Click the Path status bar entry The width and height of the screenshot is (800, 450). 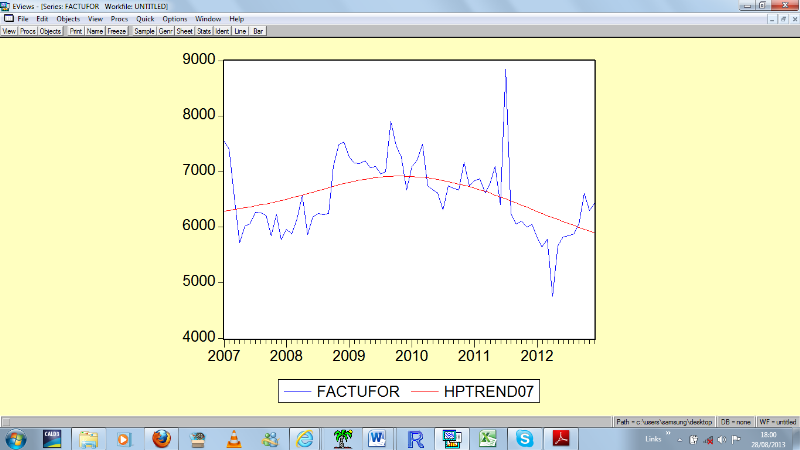[x=663, y=422]
